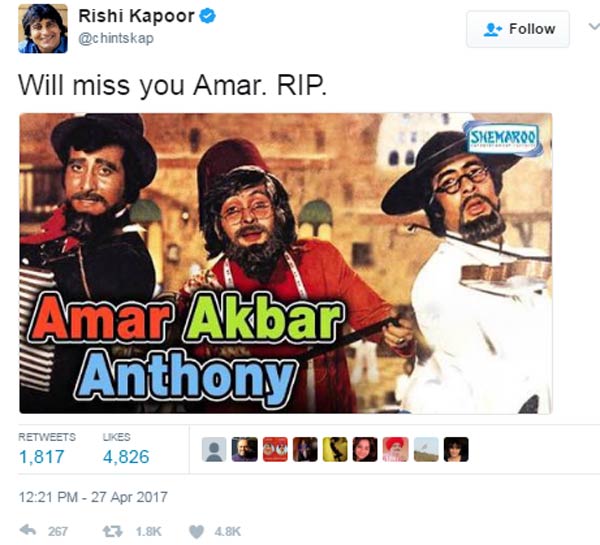Screen dimensions: 600x545
Task: Expand the tweet options chevron
Action: (x=594, y=26)
